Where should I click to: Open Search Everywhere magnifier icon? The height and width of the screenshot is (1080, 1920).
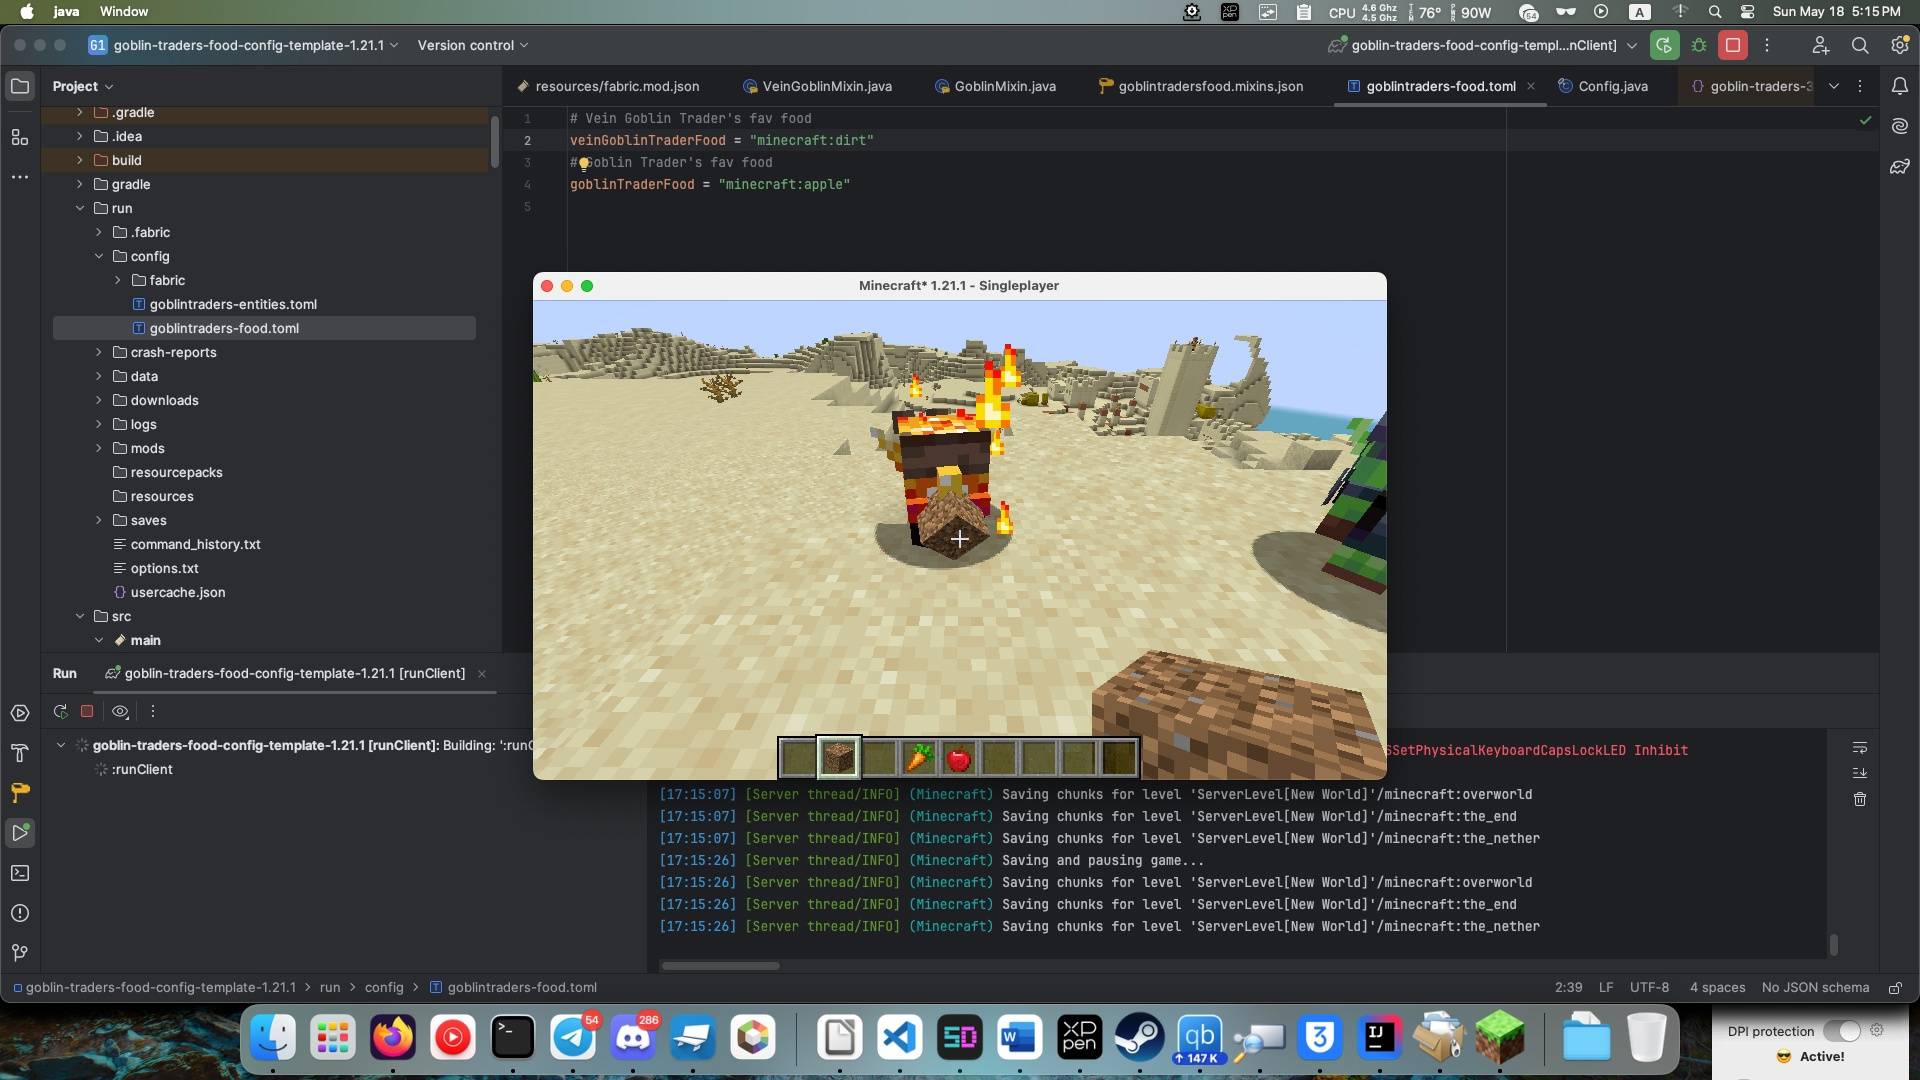tap(1860, 46)
